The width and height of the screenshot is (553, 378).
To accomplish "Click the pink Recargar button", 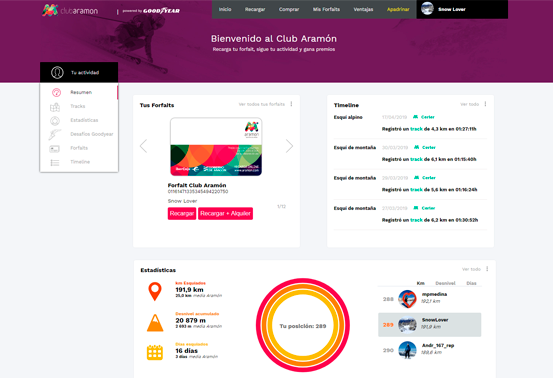I will point(182,213).
